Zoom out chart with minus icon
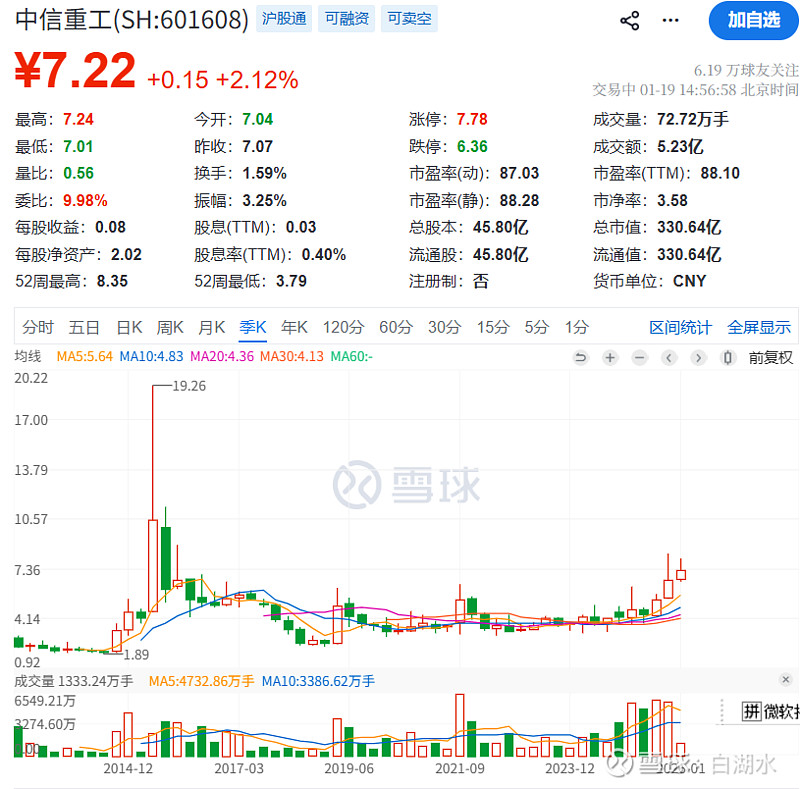This screenshot has height=789, width=800. pos(639,358)
